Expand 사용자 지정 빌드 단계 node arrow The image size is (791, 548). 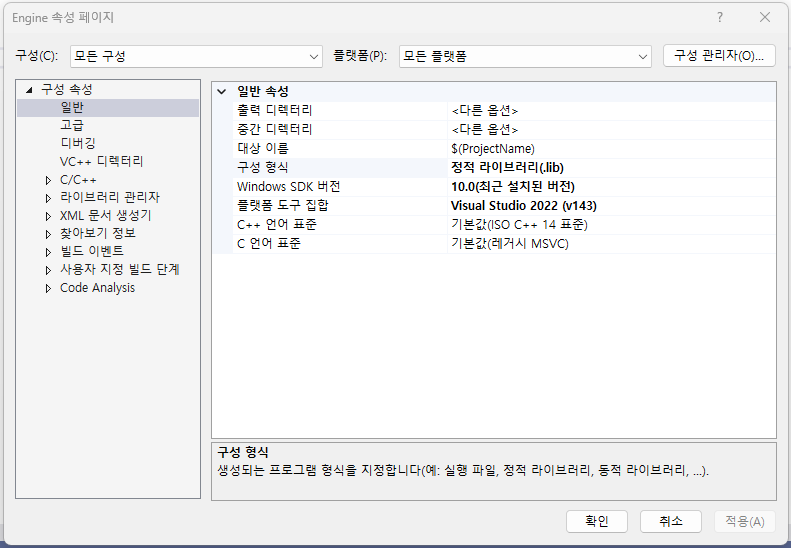click(x=48, y=270)
